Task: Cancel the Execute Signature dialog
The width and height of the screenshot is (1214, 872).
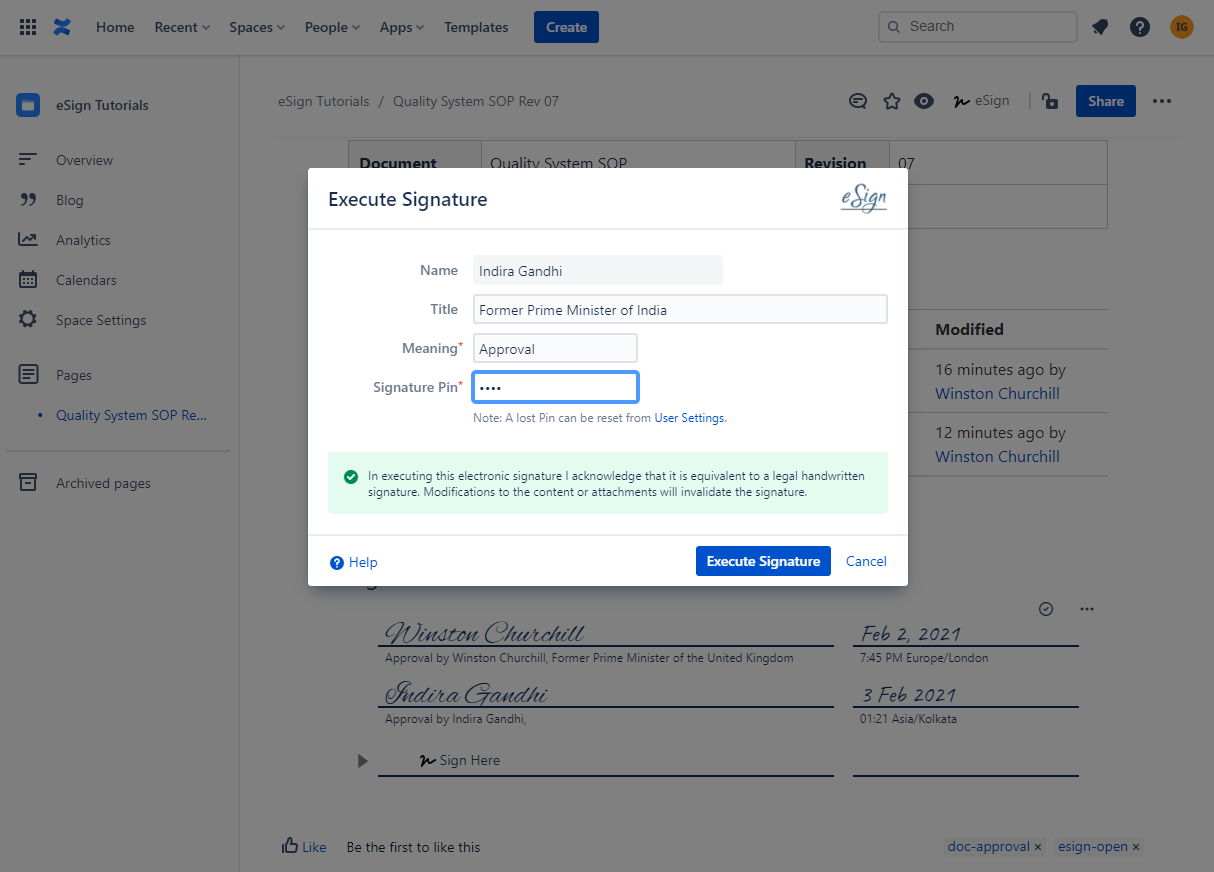Action: tap(866, 561)
